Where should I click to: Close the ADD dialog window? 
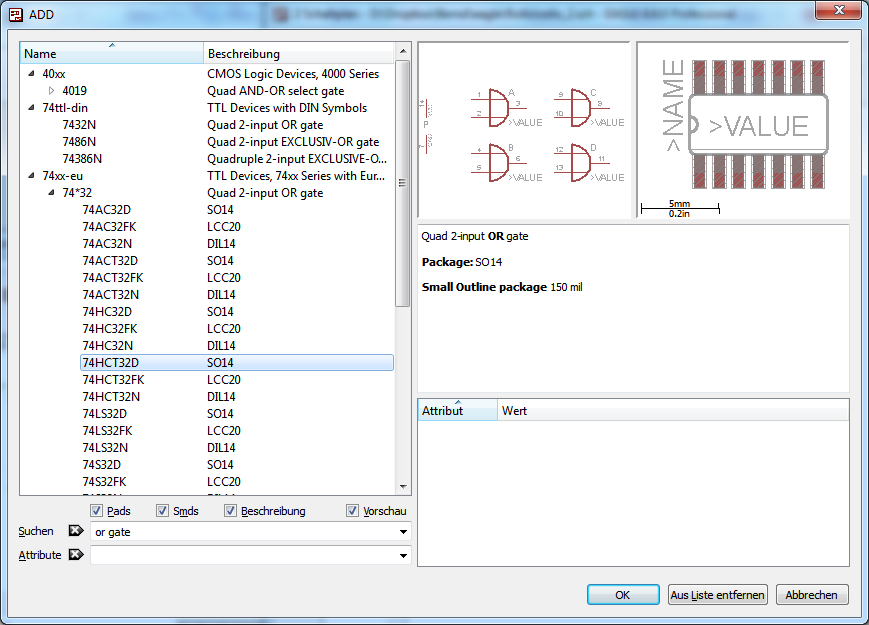(839, 10)
